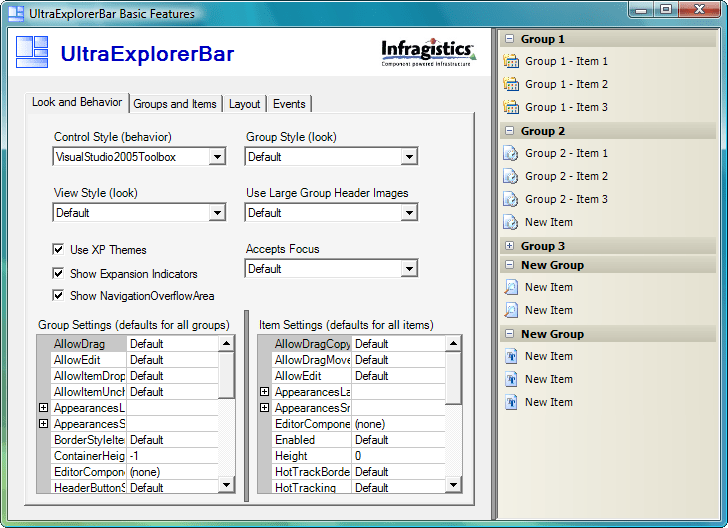Expand AppearancesSr row in Item Settings
The image size is (728, 528).
tap(264, 408)
